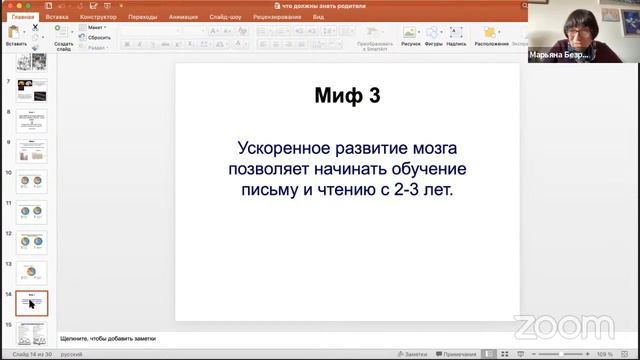The image size is (640, 360).
Task: Toggle italic formatting button
Action: click(x=140, y=44)
